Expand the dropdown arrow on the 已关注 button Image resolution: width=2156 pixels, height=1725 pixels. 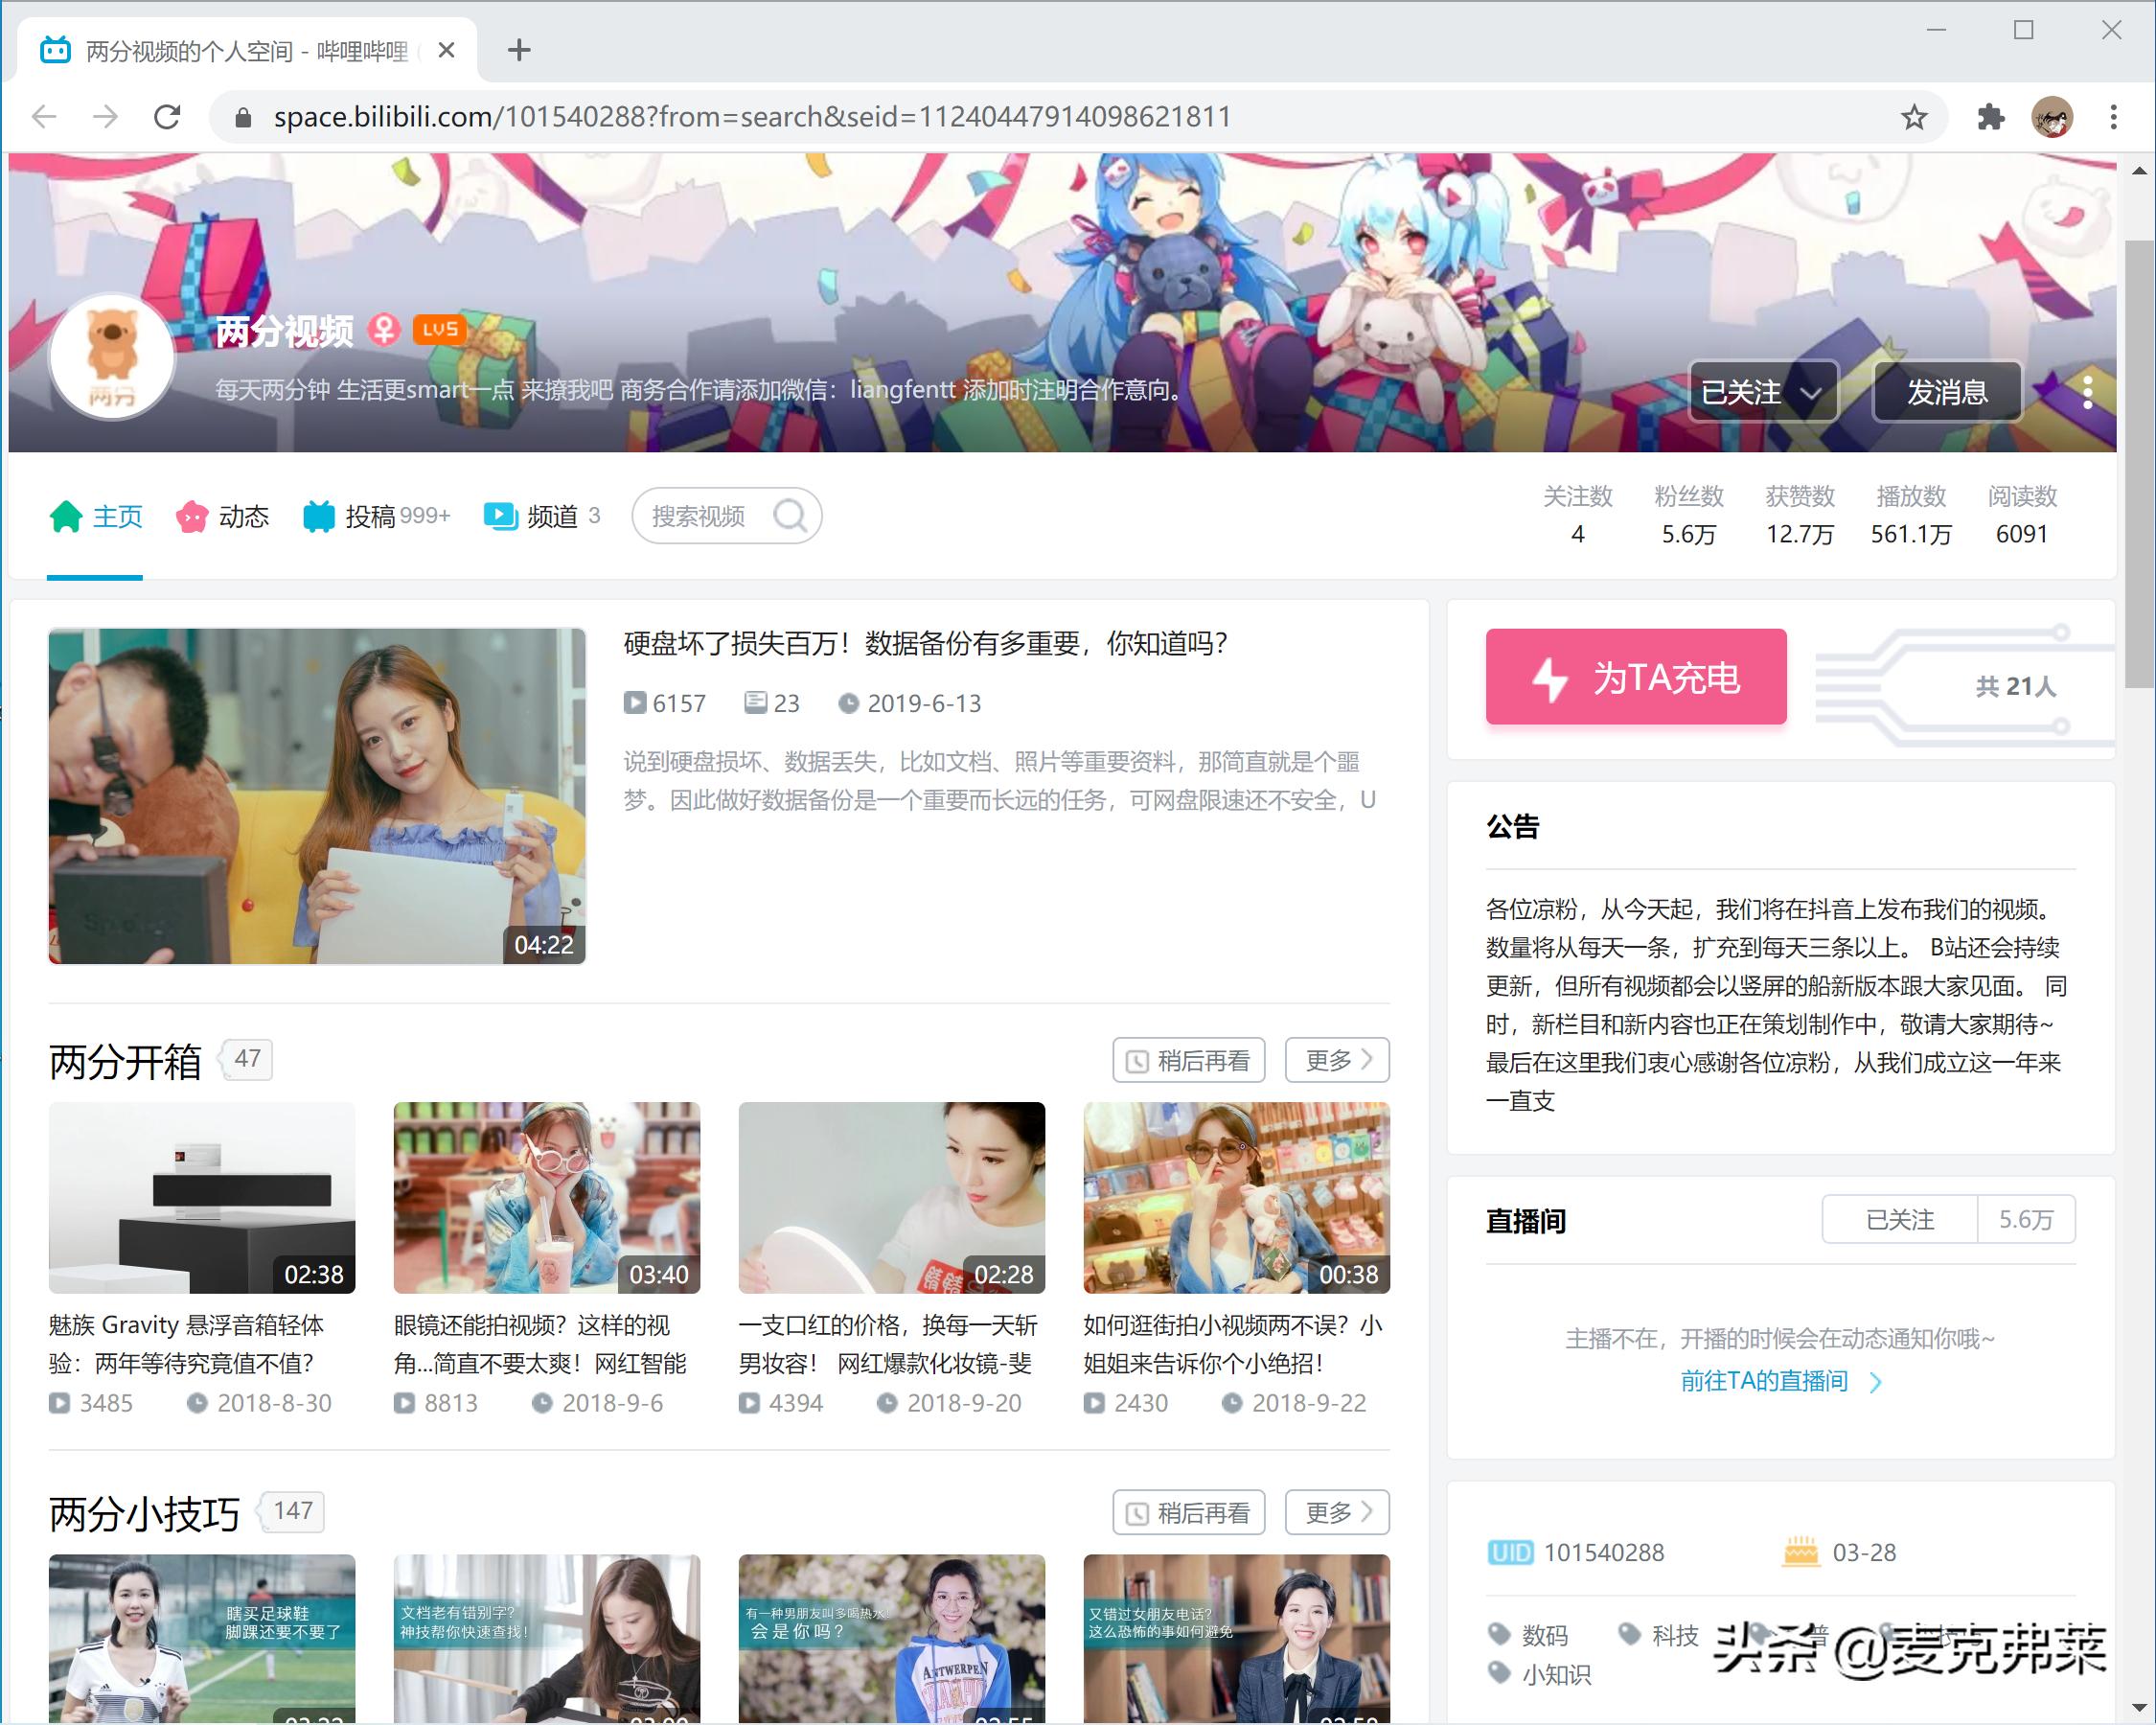click(x=1812, y=394)
